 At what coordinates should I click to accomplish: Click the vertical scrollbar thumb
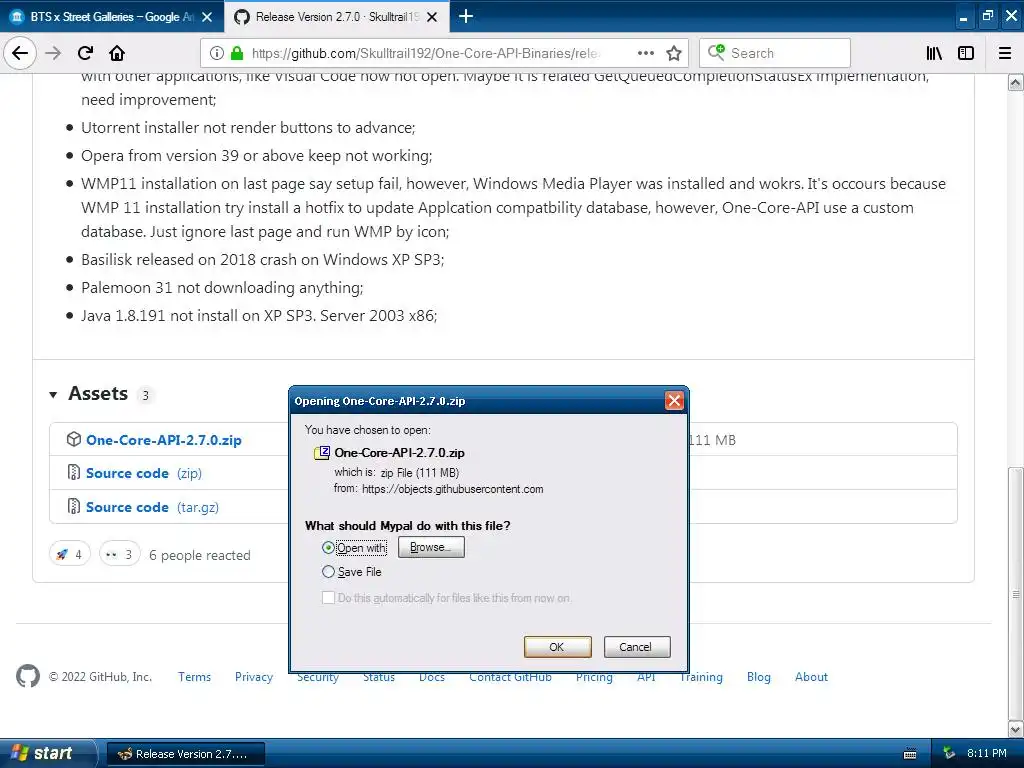[1016, 593]
